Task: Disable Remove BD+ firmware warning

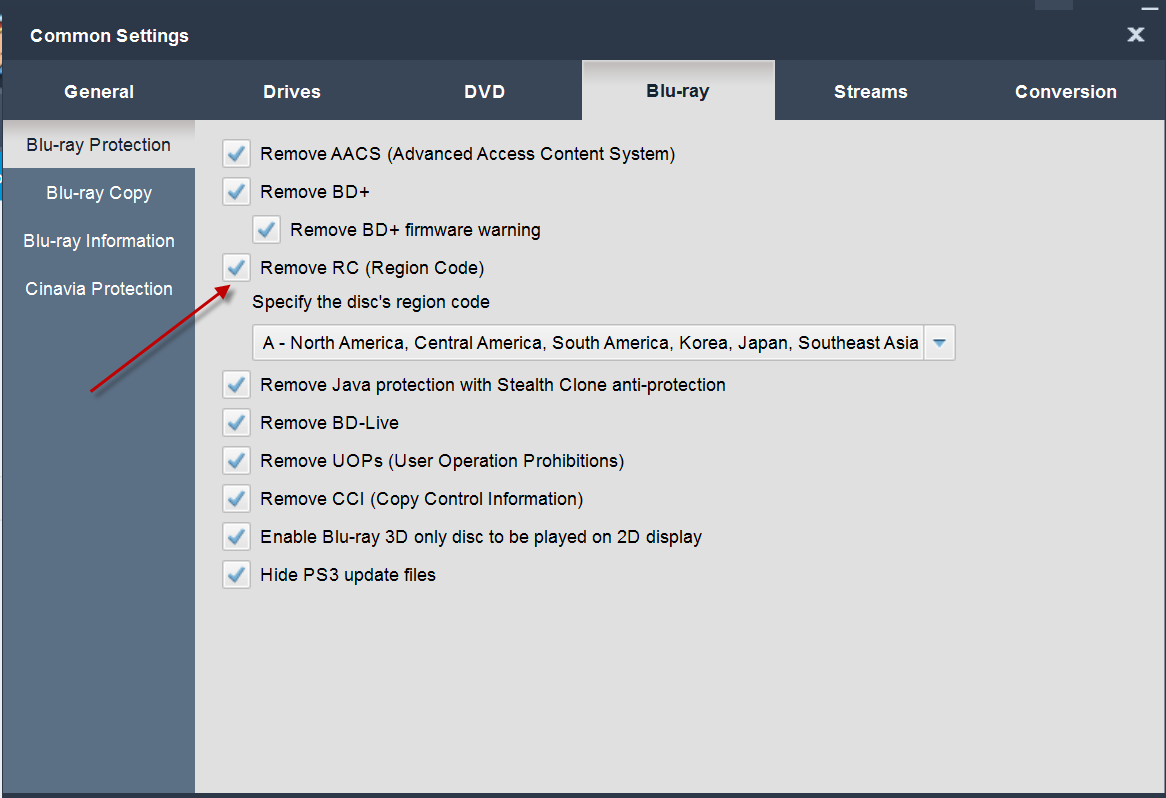Action: 267,230
